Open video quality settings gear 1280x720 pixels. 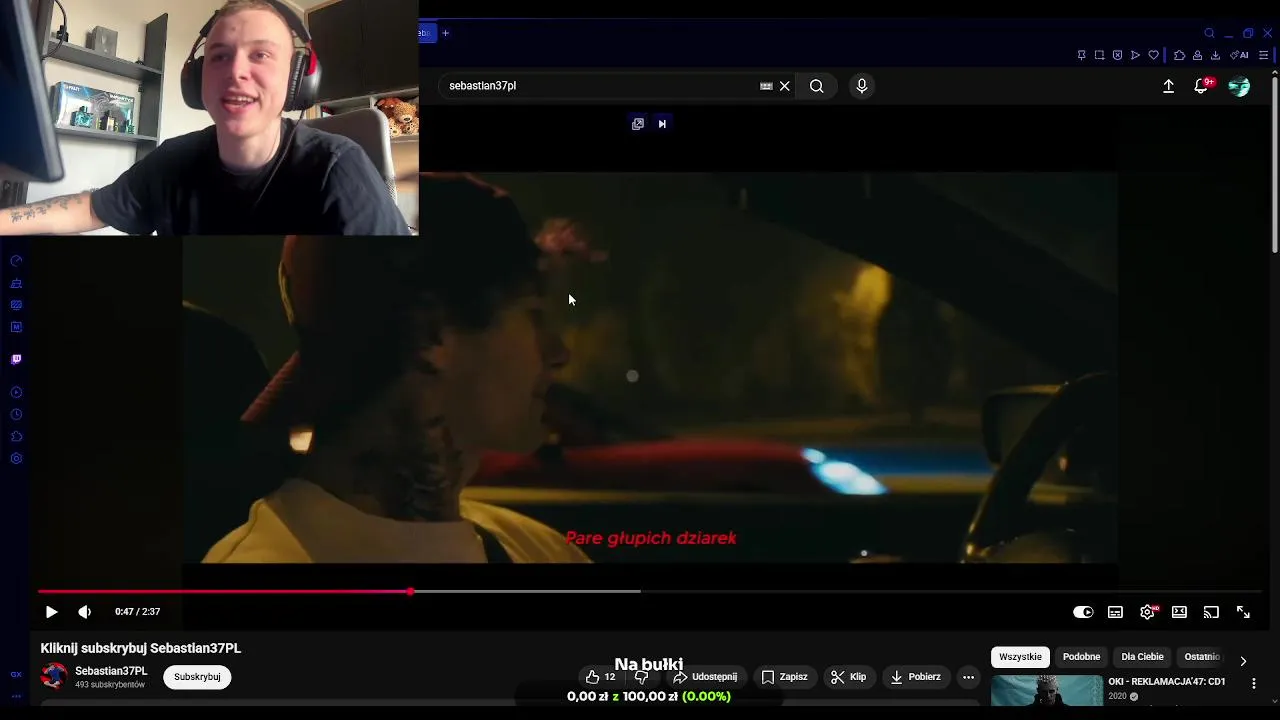(x=1147, y=612)
